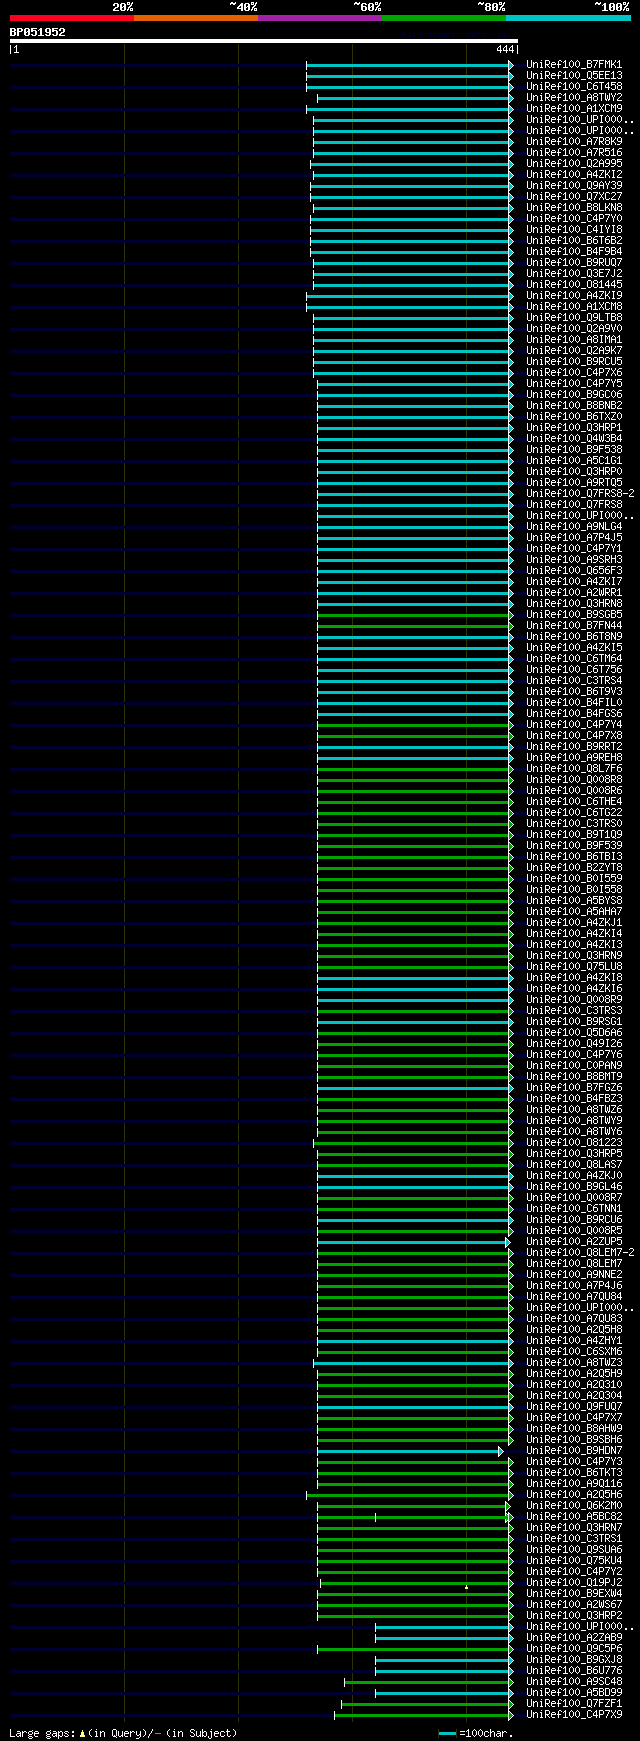640x1741 pixels.
Task: Select hit UniRef100_Q8L7F6
Action: [x=574, y=769]
